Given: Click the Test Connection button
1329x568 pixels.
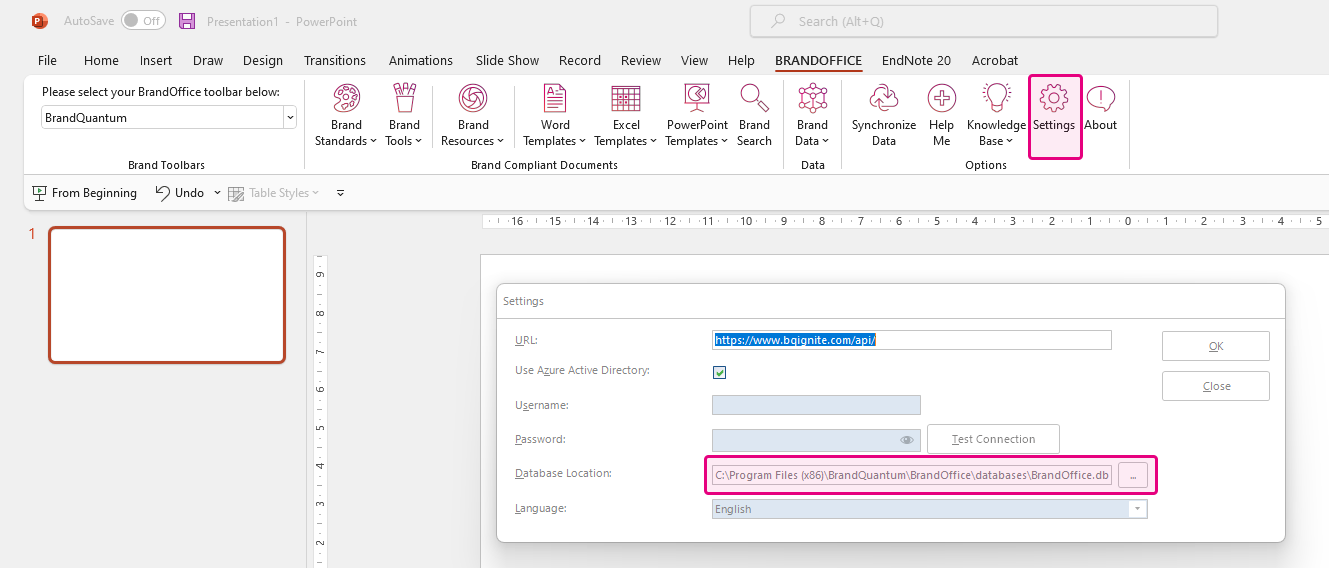Looking at the screenshot, I should click(x=993, y=439).
